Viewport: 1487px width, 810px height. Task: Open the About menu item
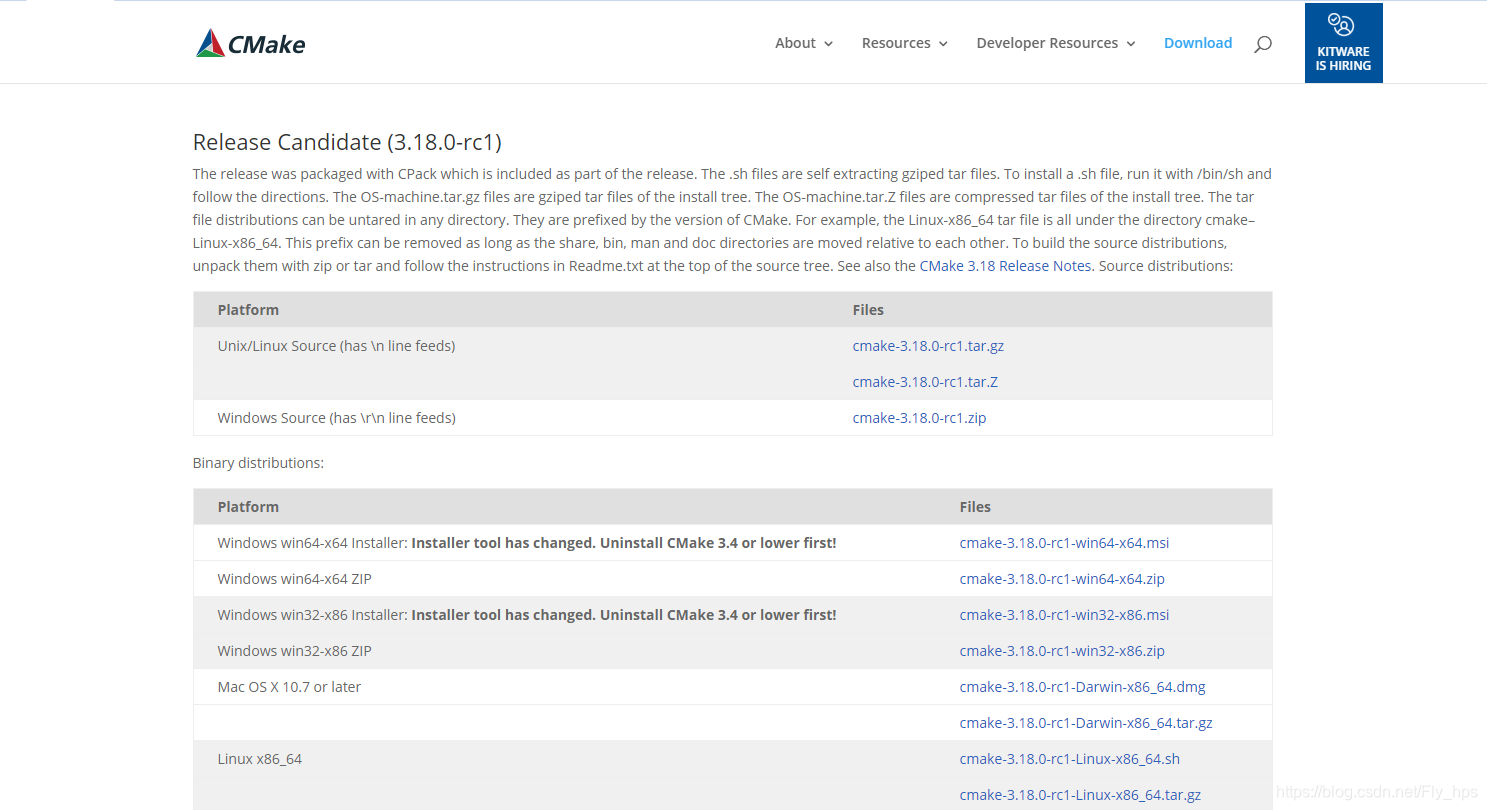point(795,43)
